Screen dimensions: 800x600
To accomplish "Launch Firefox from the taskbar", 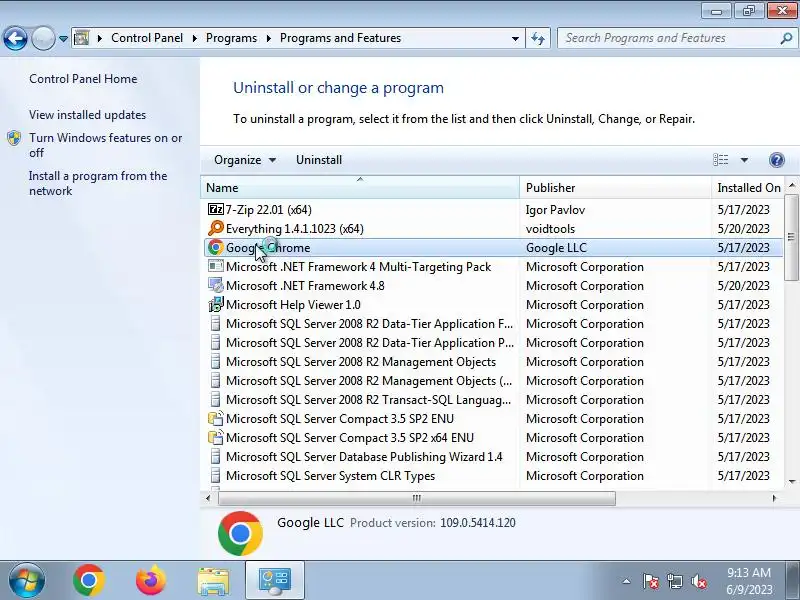I will 151,581.
